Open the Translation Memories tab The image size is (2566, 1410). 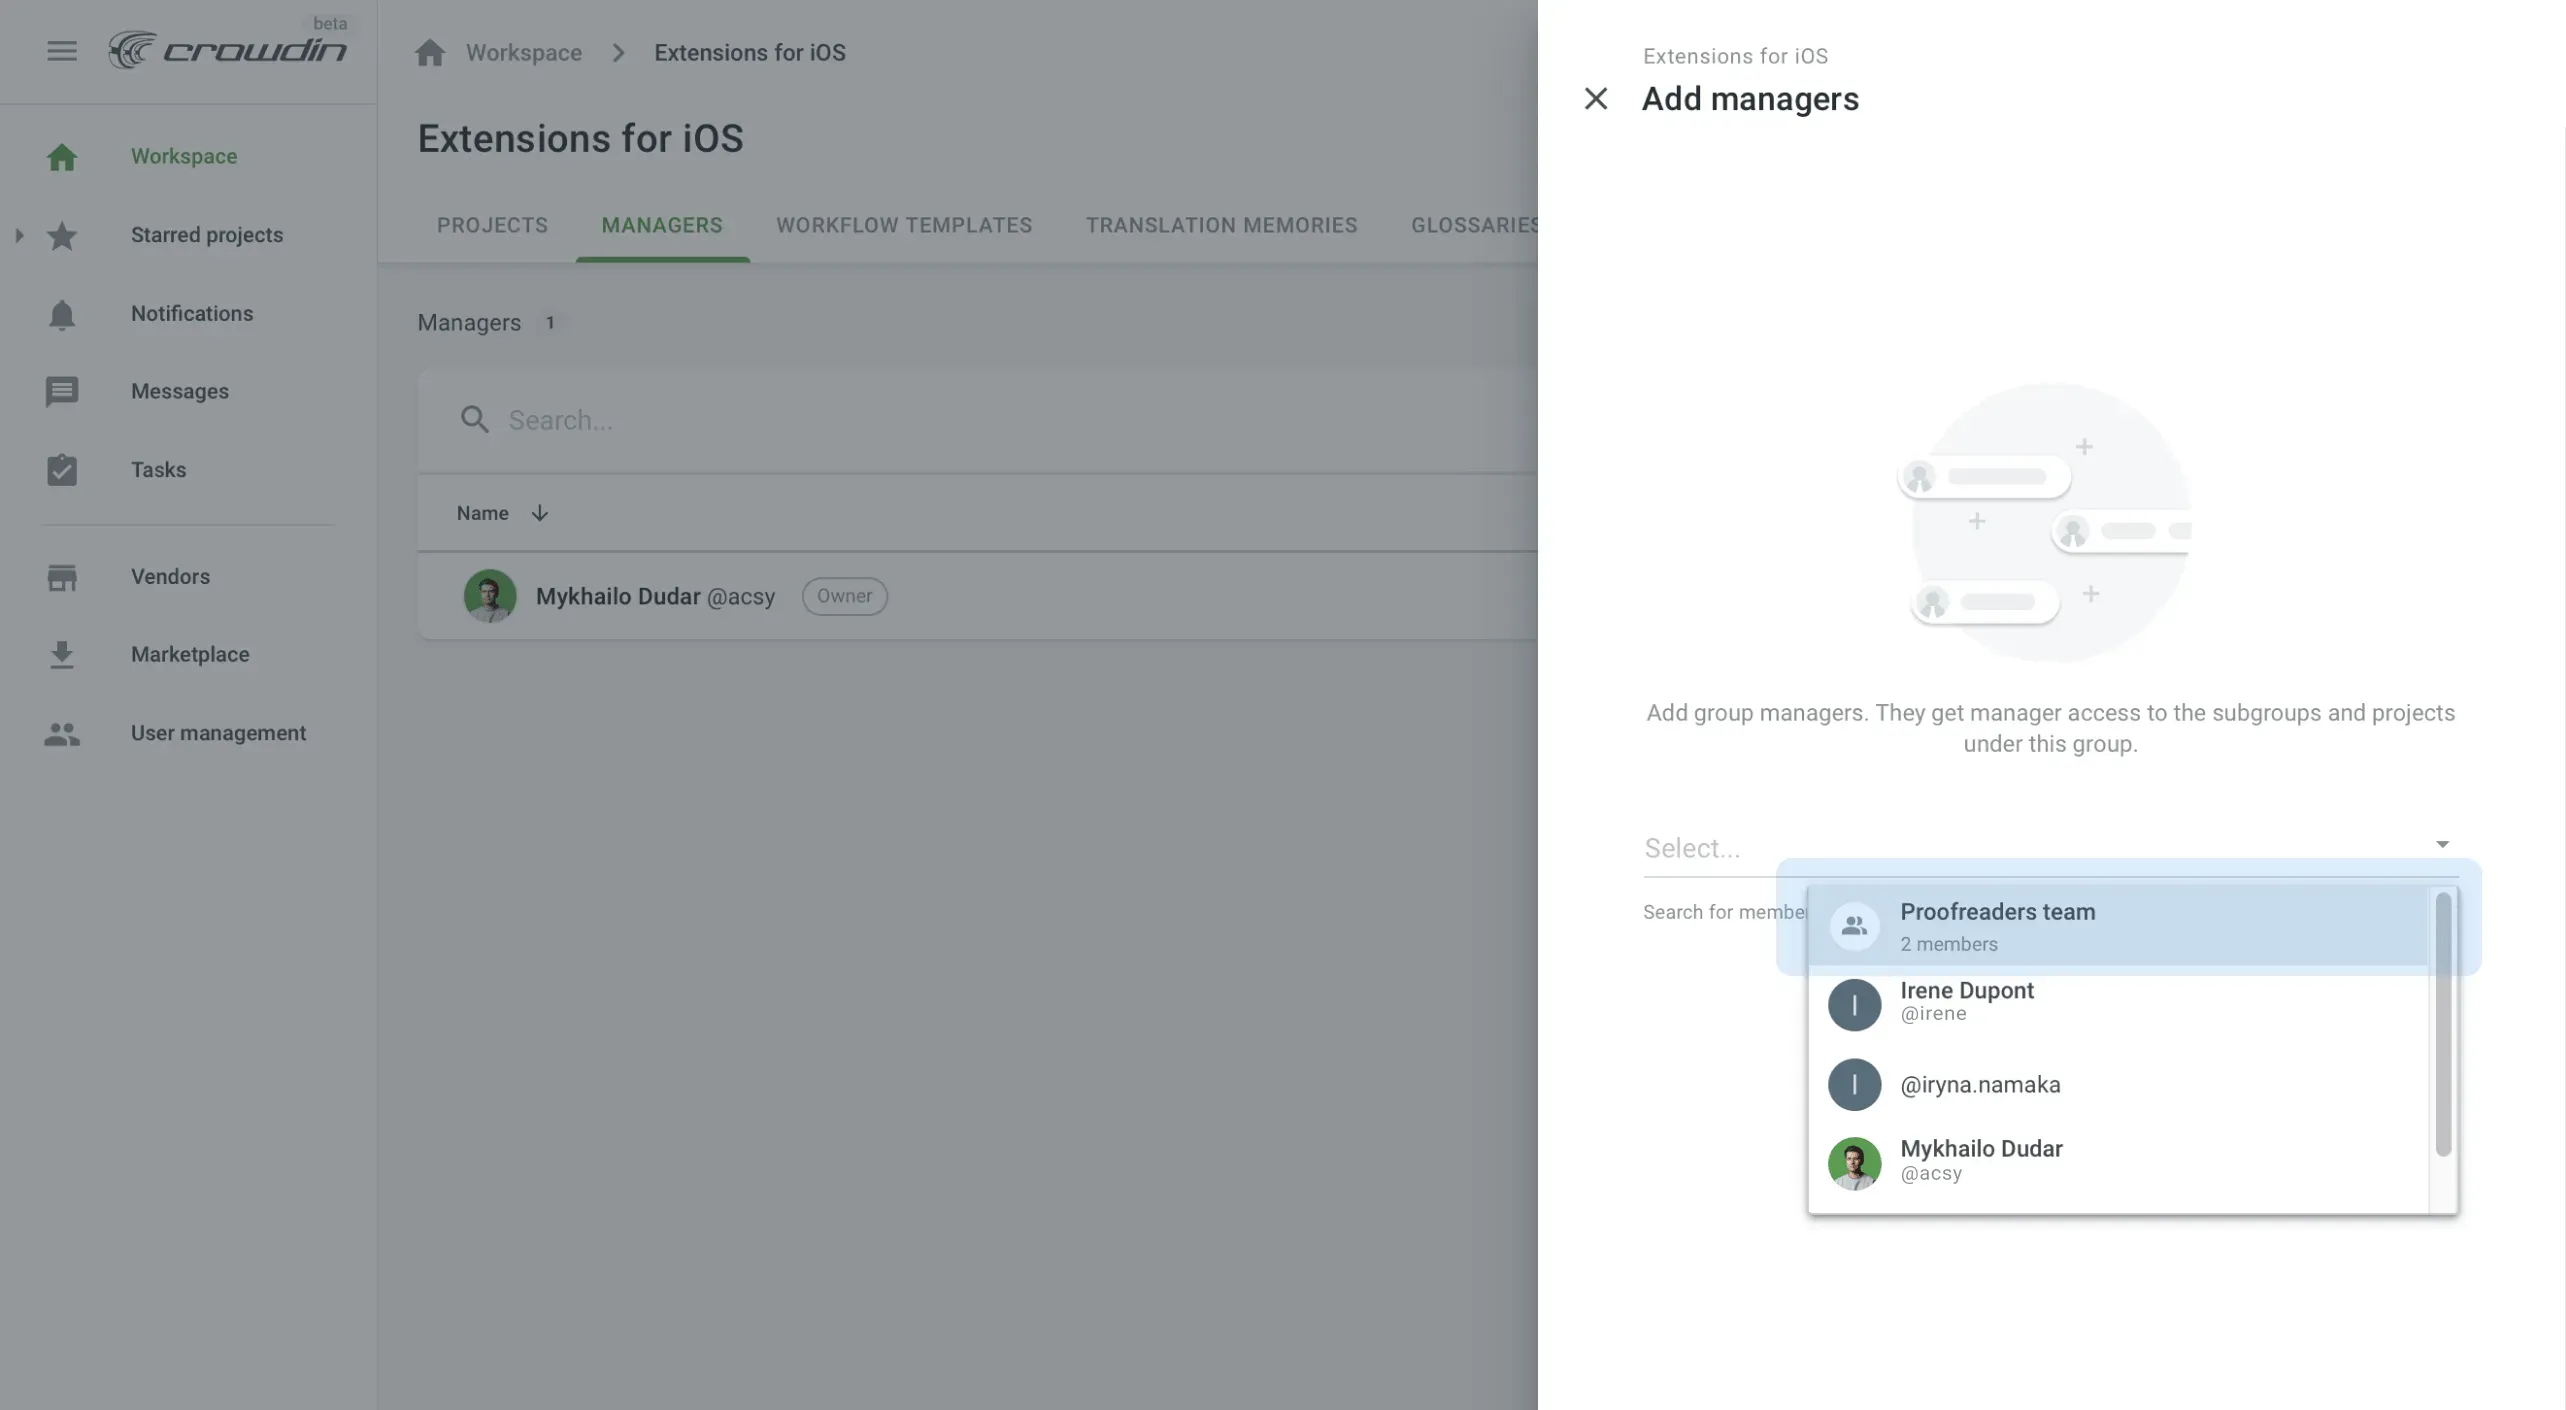pos(1221,226)
